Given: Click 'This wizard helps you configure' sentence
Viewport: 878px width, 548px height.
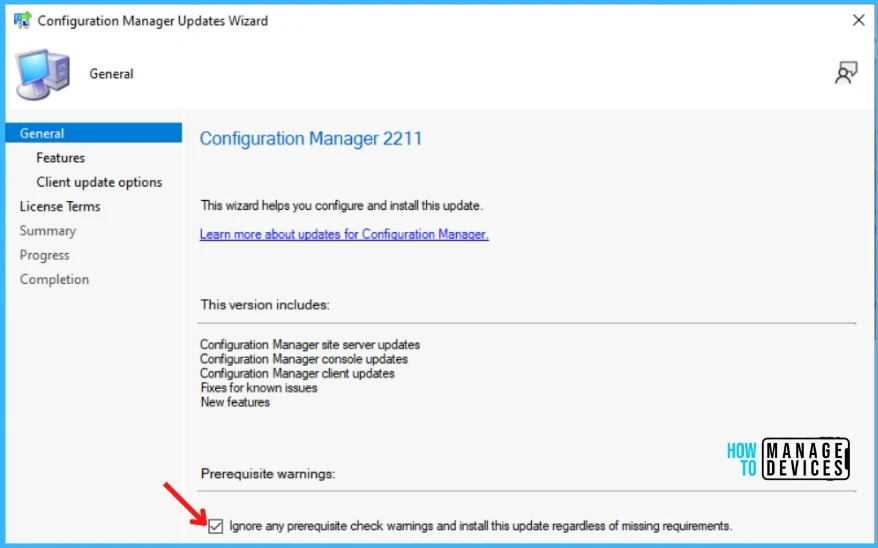Looking at the screenshot, I should coord(342,205).
